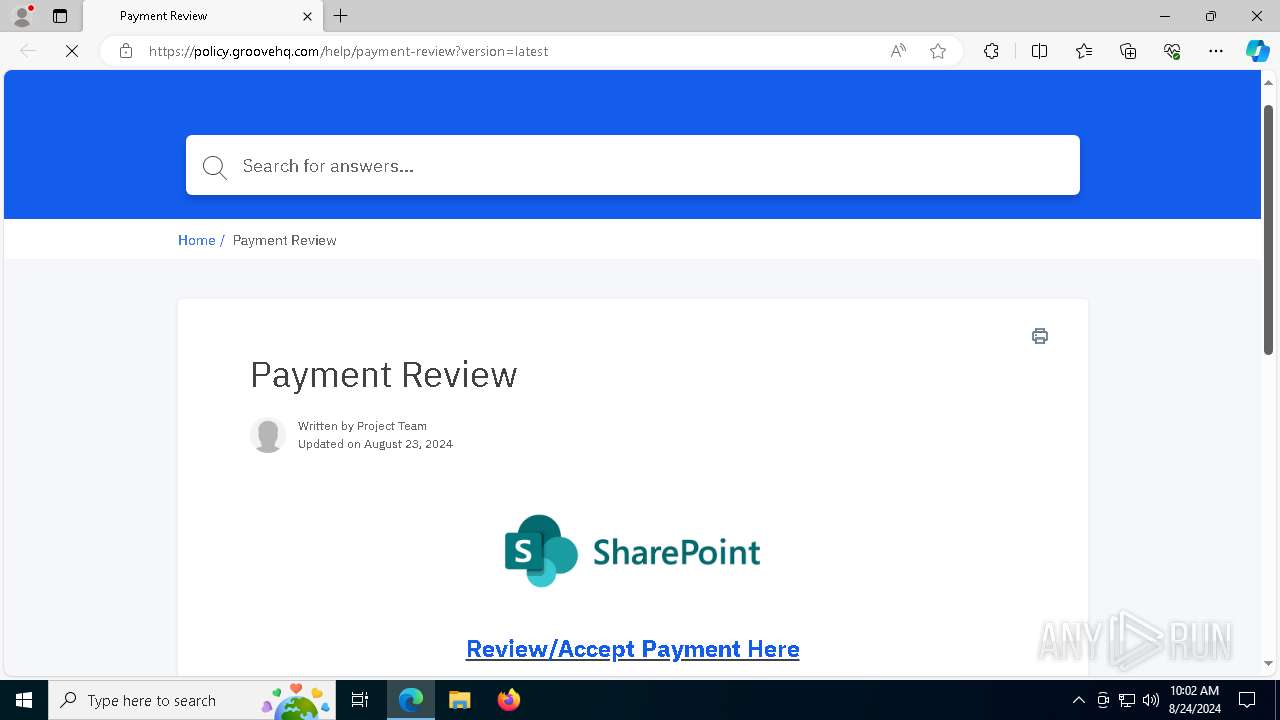Open the Windows Start menu
This screenshot has height=720, width=1280.
[24, 700]
